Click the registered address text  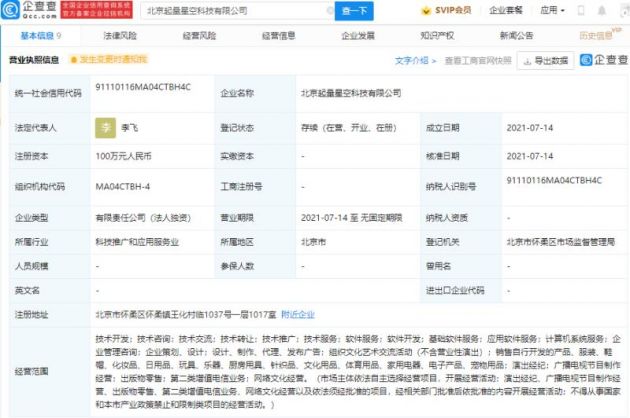tap(186, 314)
